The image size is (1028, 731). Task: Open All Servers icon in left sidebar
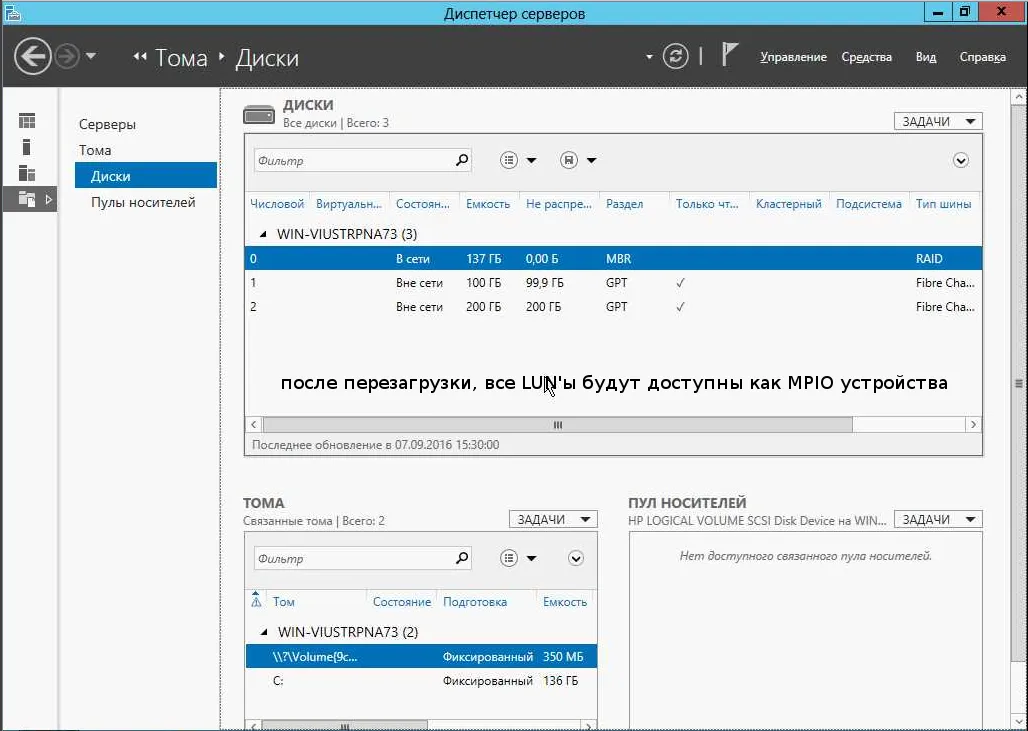coord(27,173)
